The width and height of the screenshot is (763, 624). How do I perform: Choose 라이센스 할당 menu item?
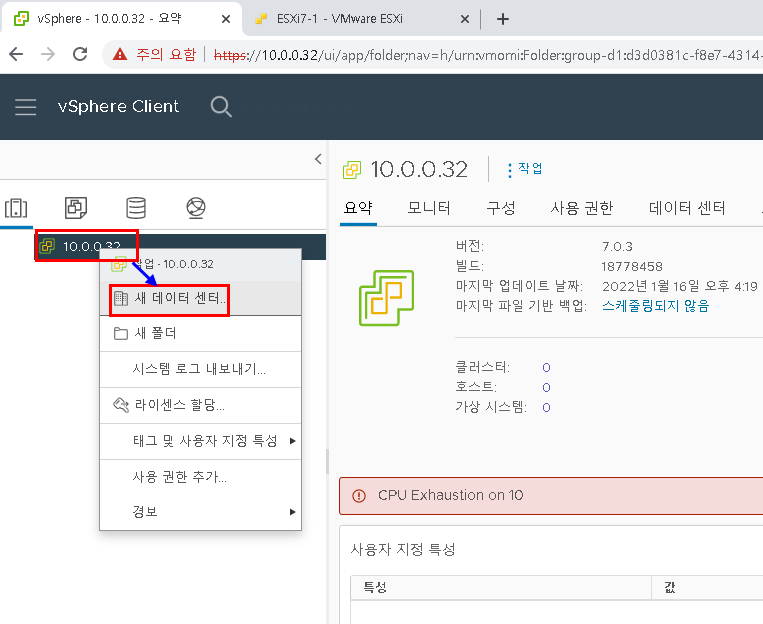200,405
